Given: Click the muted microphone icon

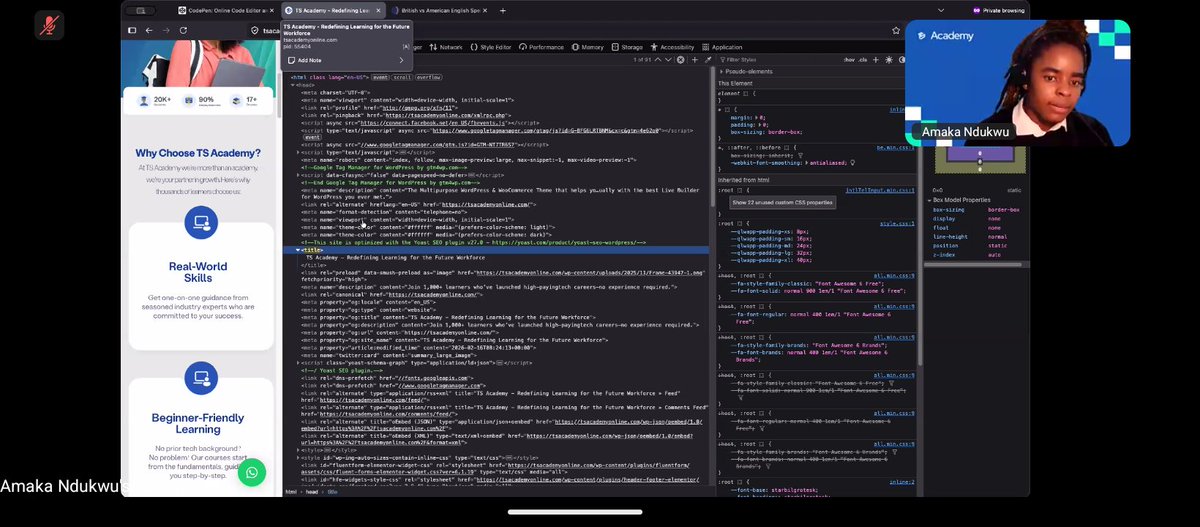Looking at the screenshot, I should (48, 25).
